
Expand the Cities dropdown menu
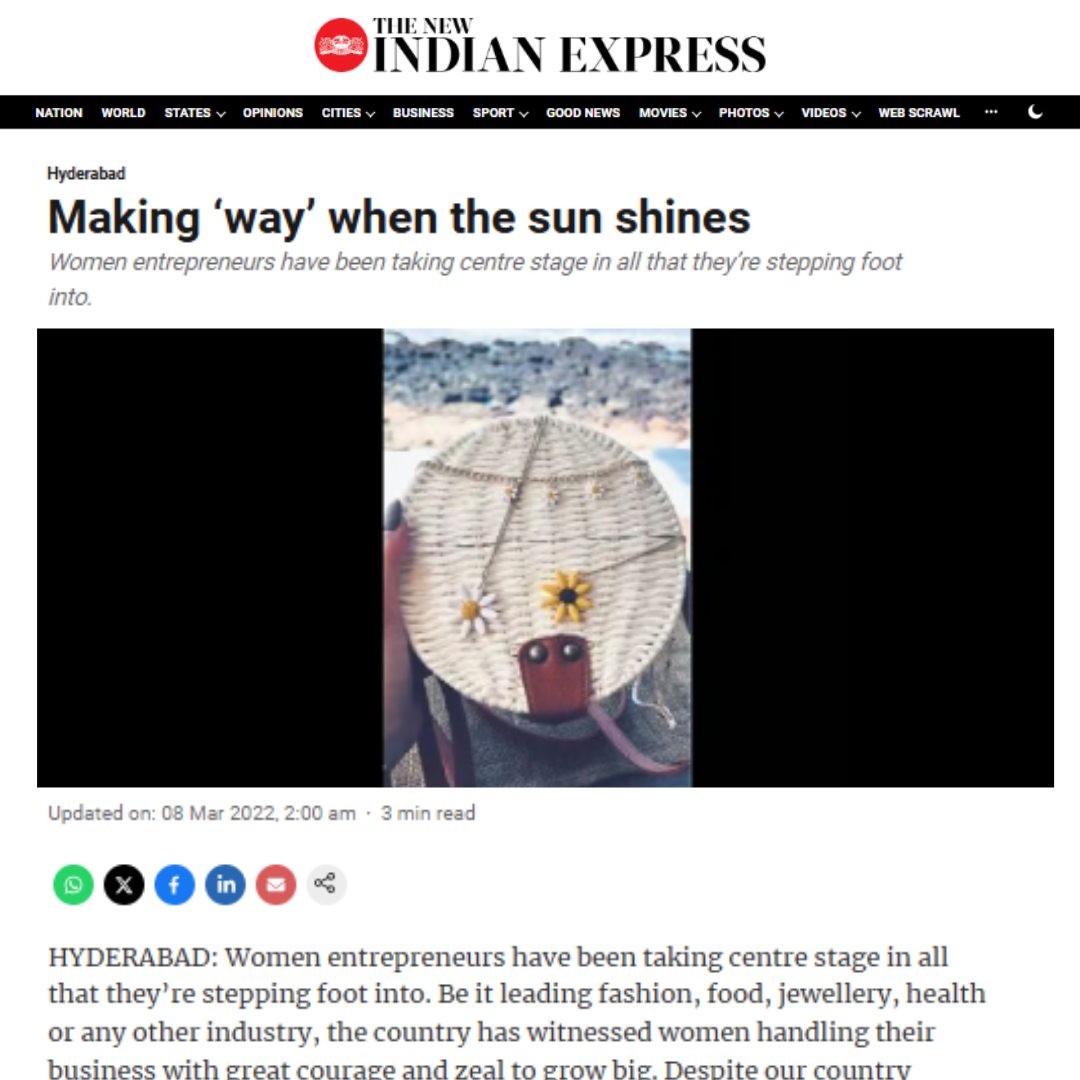point(348,113)
